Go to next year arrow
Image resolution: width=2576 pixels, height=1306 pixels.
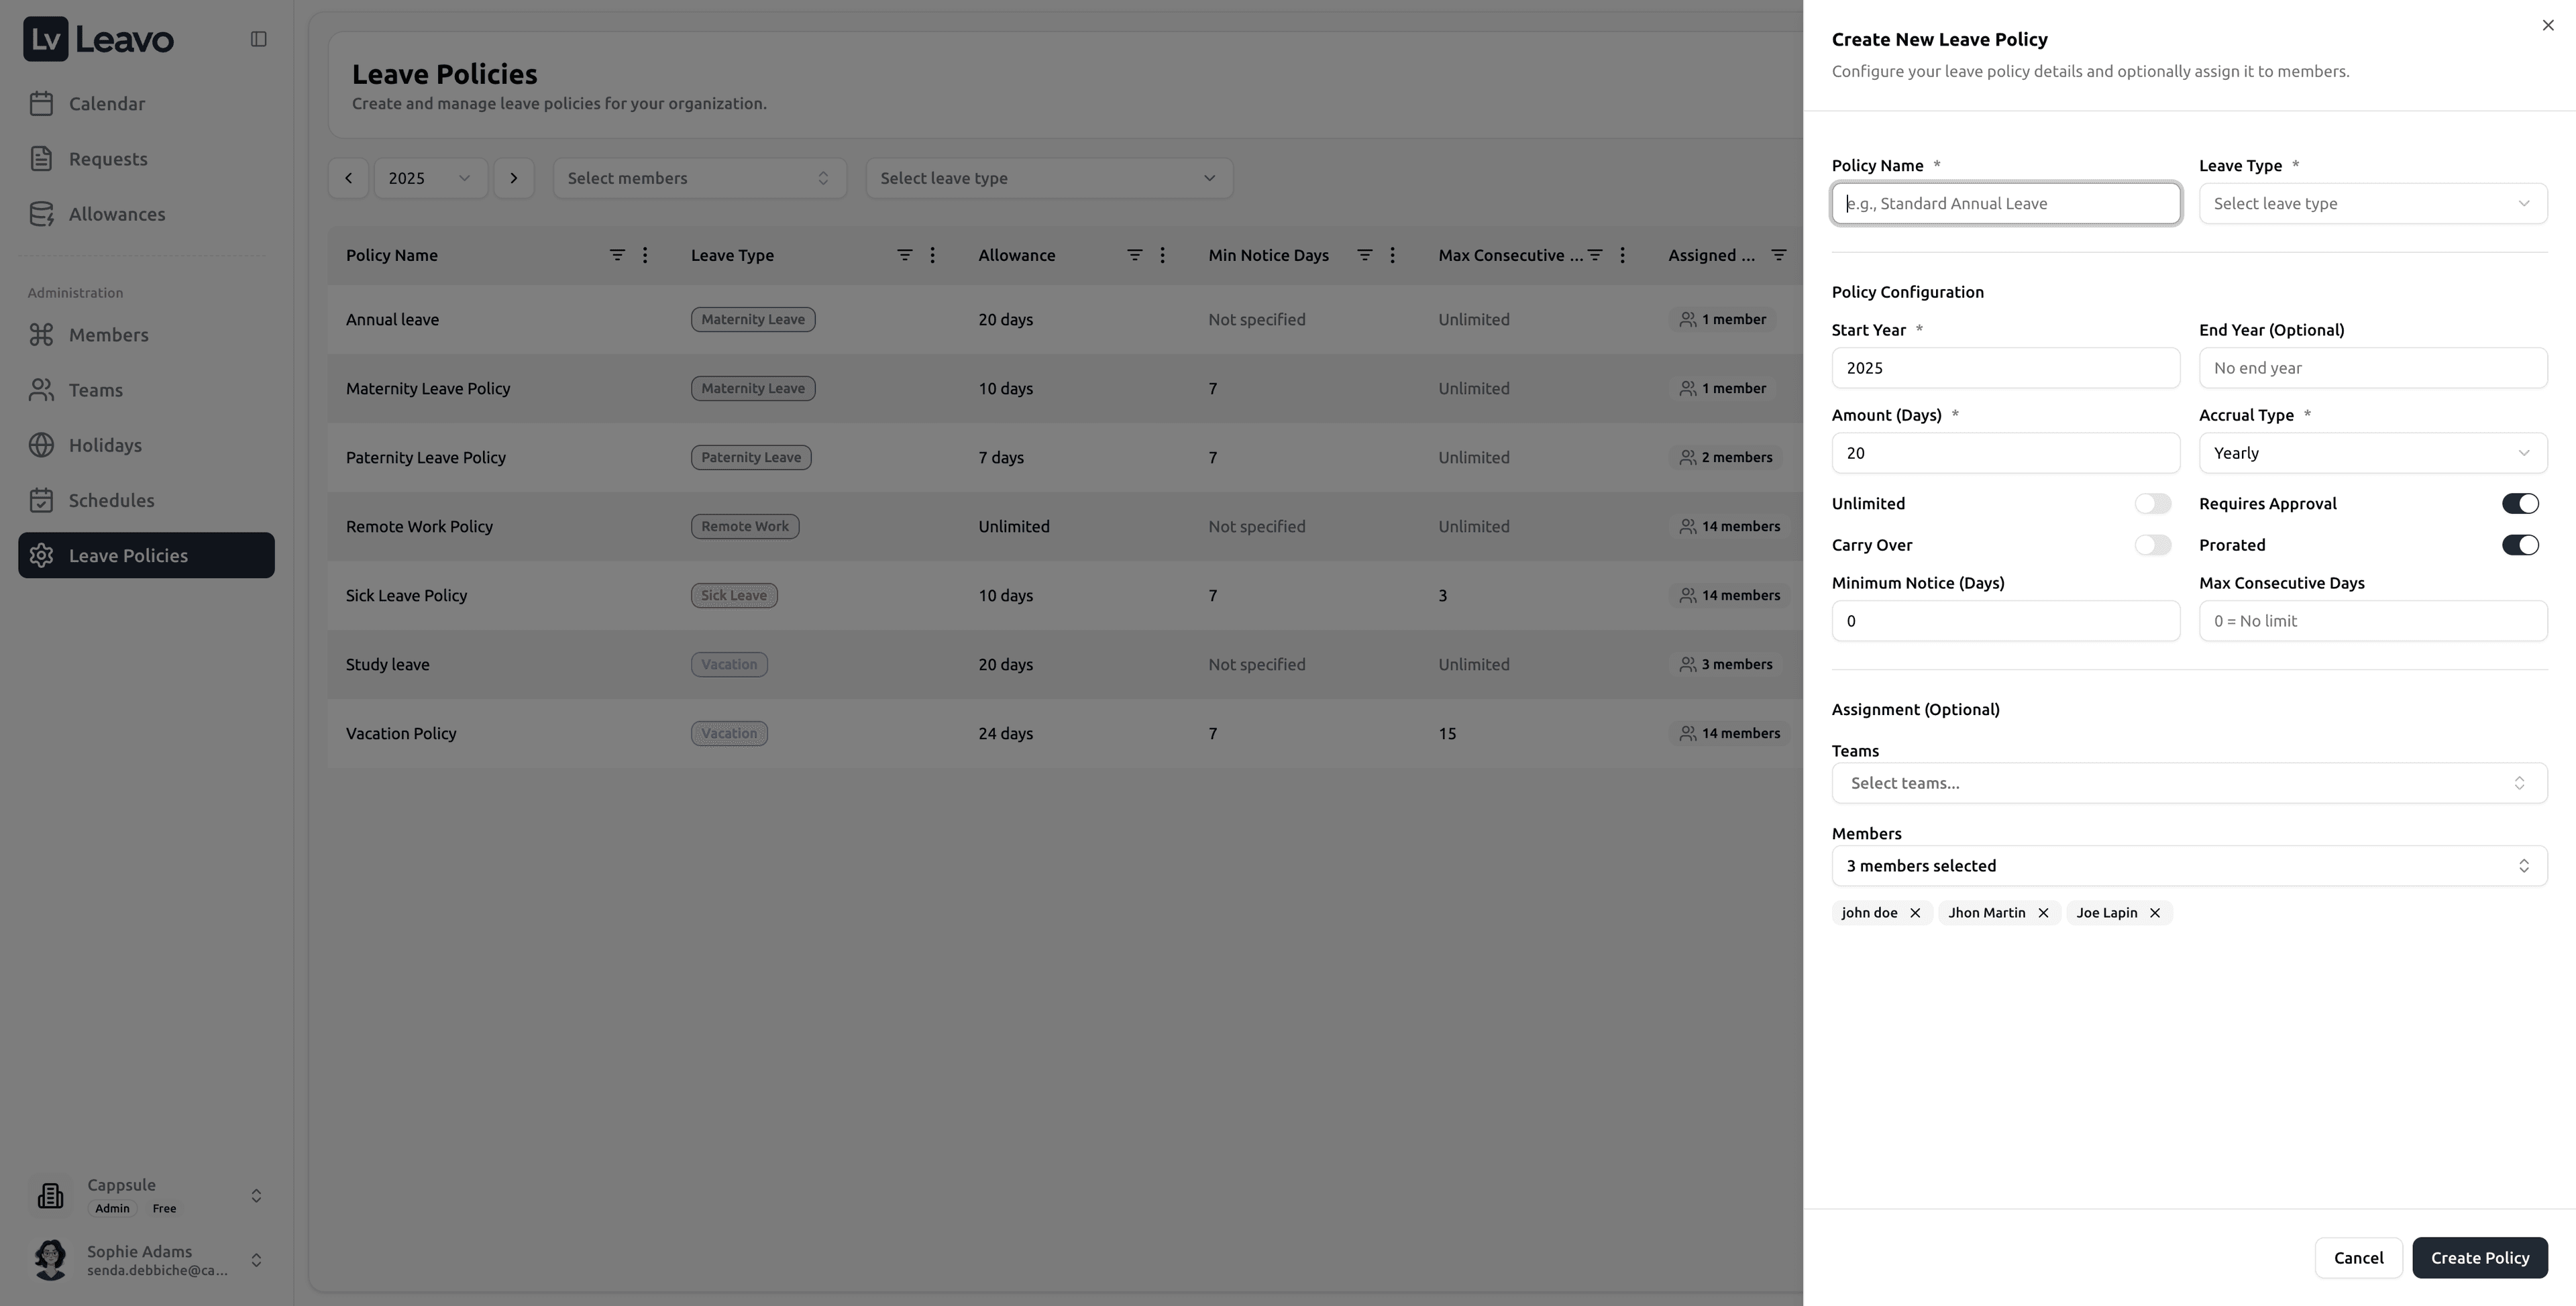[x=514, y=178]
